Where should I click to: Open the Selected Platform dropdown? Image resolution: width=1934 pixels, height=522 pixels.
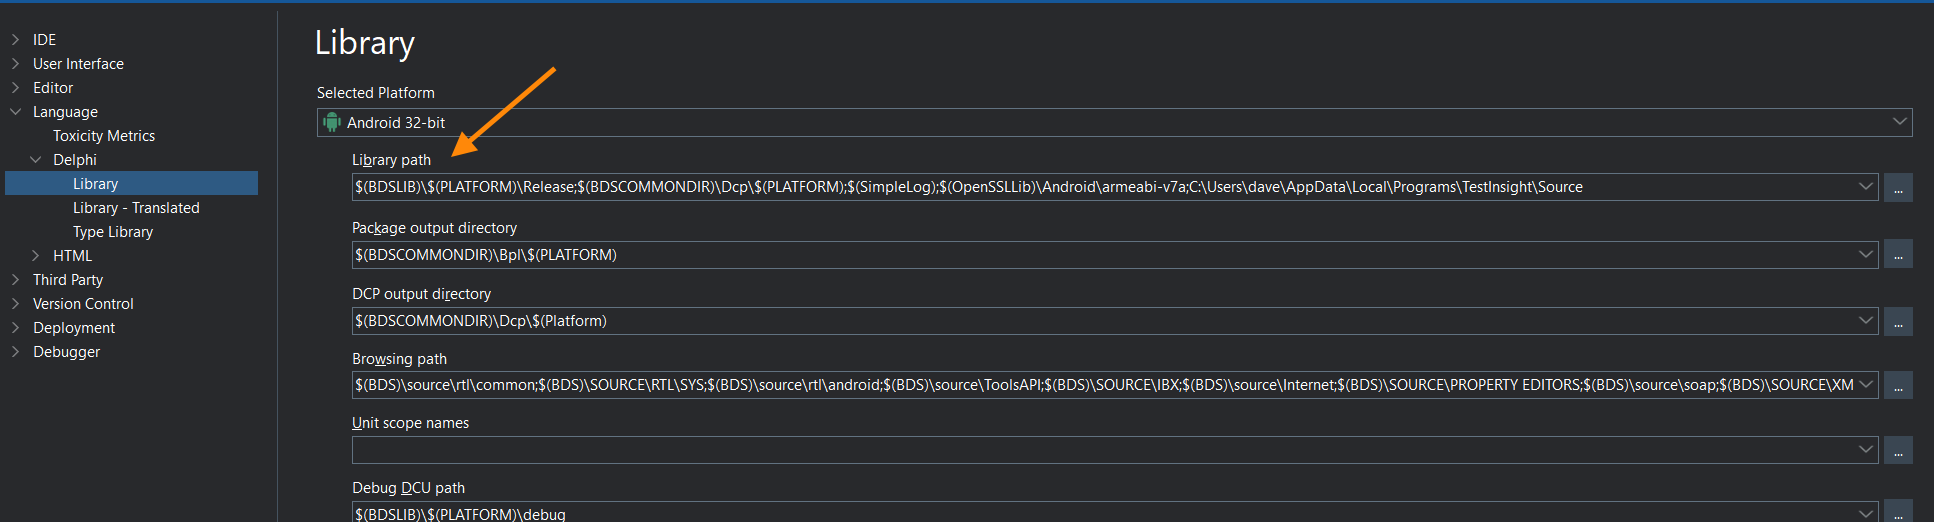(x=1898, y=122)
